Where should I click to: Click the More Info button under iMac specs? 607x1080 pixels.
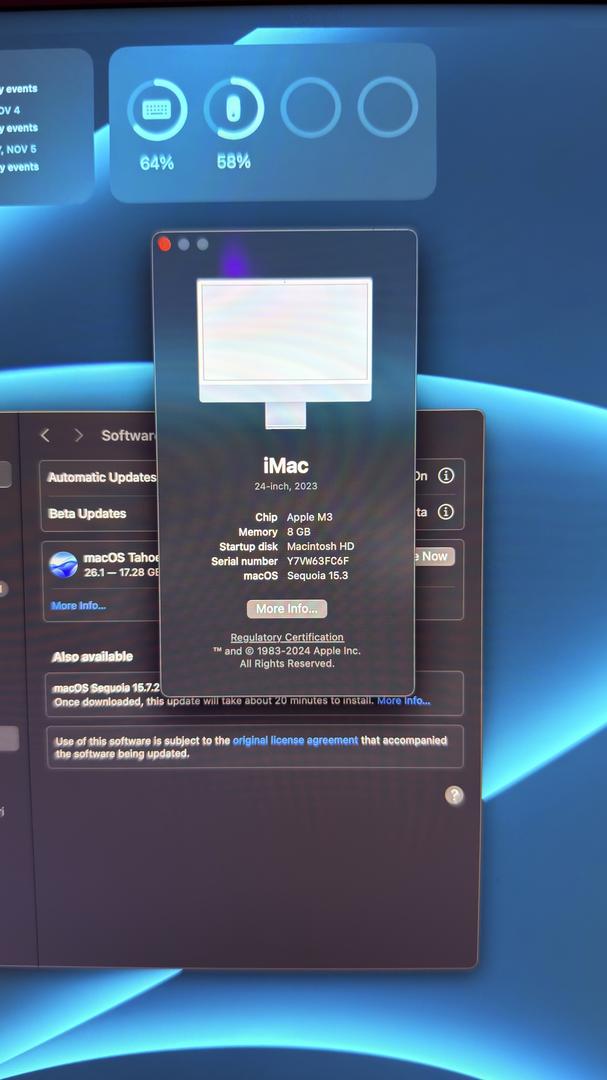[x=287, y=609]
